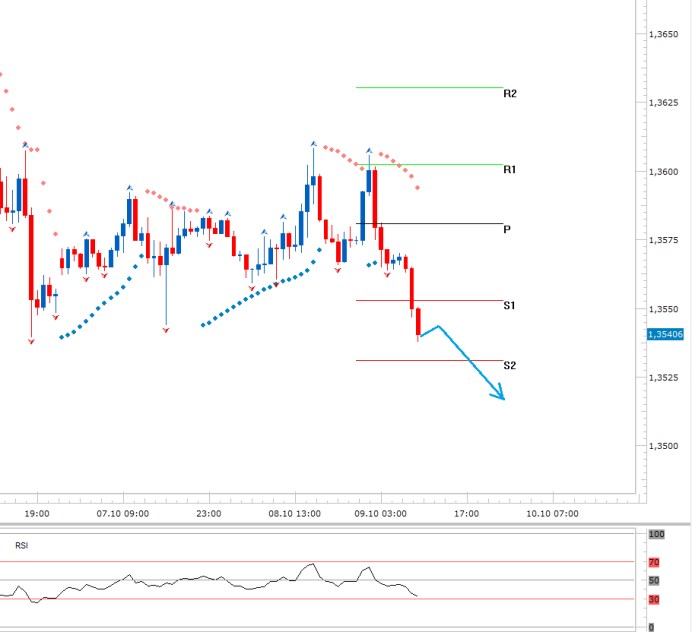Click the P pivot point label

(507, 229)
